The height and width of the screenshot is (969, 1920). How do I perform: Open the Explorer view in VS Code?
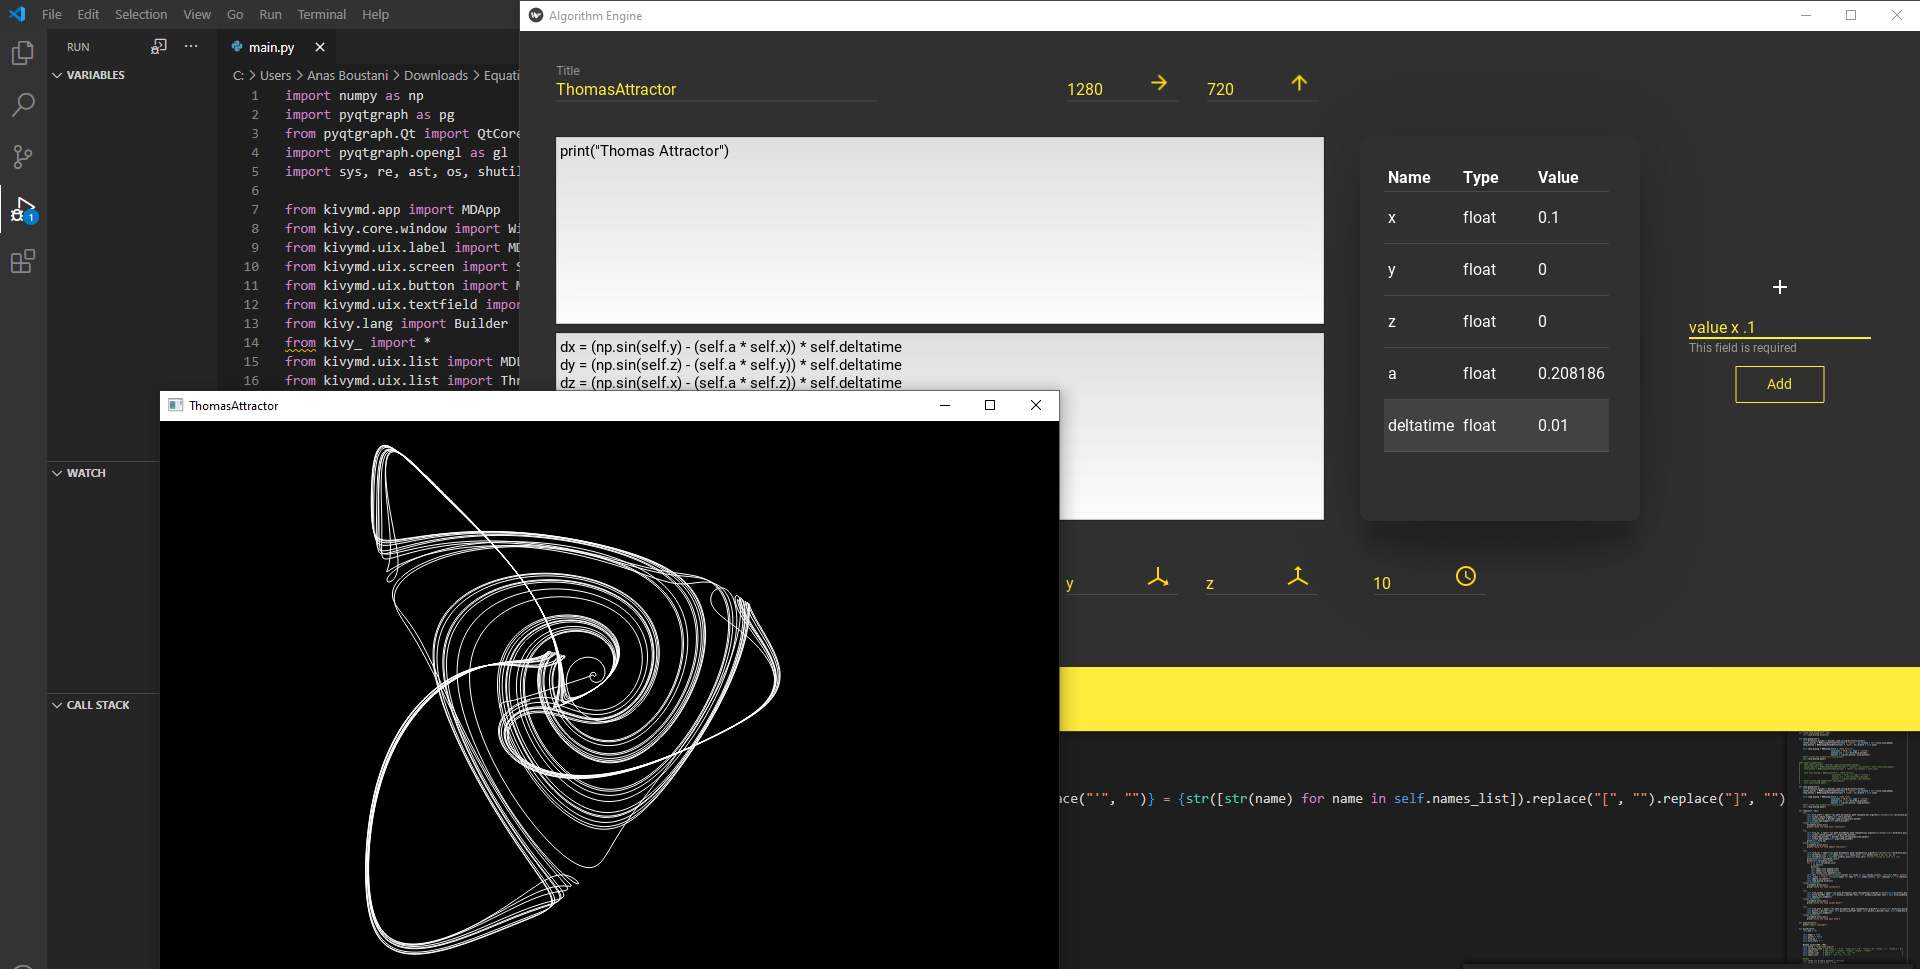tap(22, 53)
